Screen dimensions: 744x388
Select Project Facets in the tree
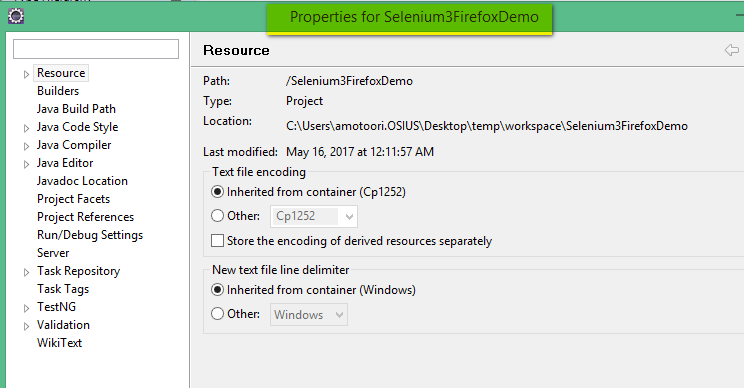point(74,199)
